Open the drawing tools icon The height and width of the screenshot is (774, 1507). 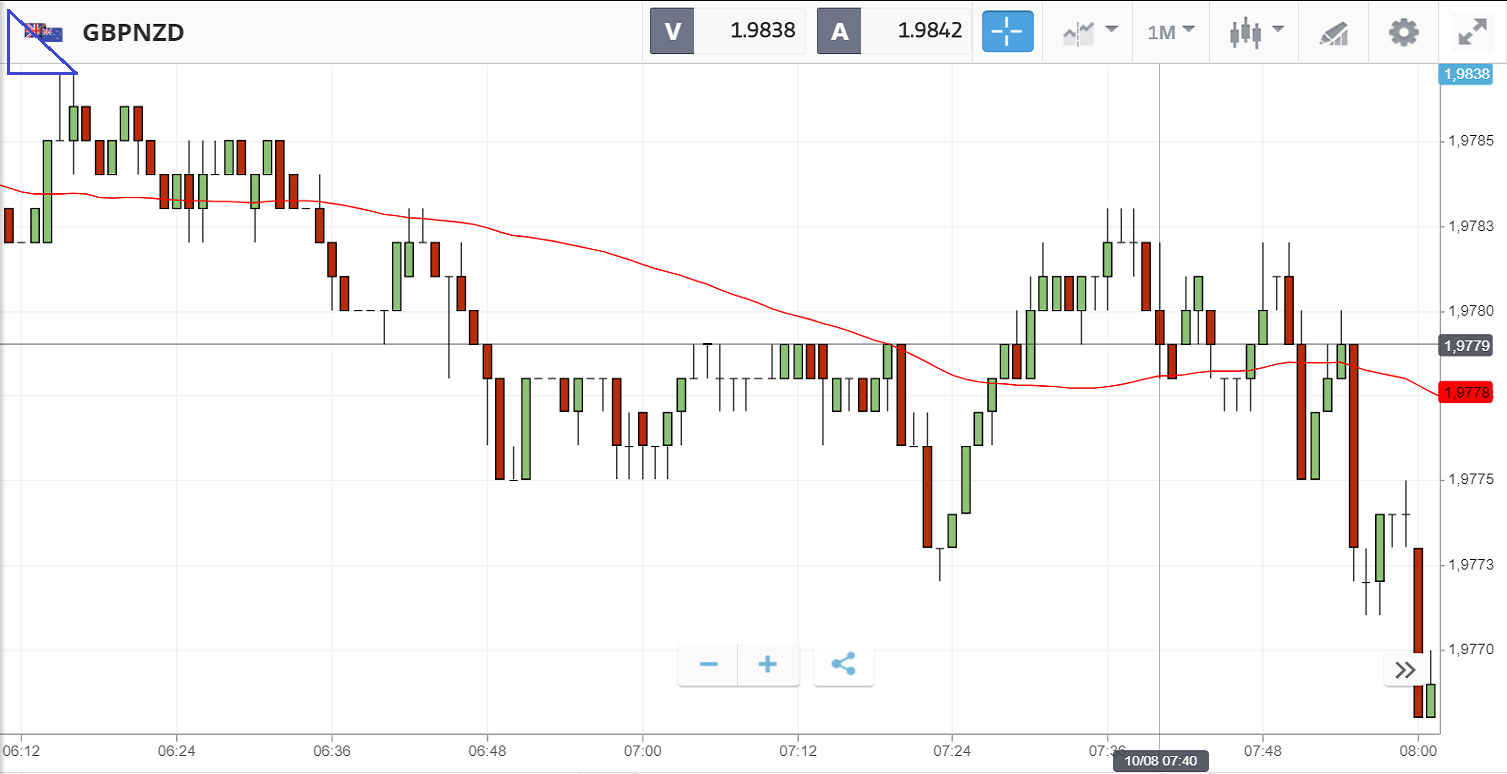pyautogui.click(x=1334, y=32)
